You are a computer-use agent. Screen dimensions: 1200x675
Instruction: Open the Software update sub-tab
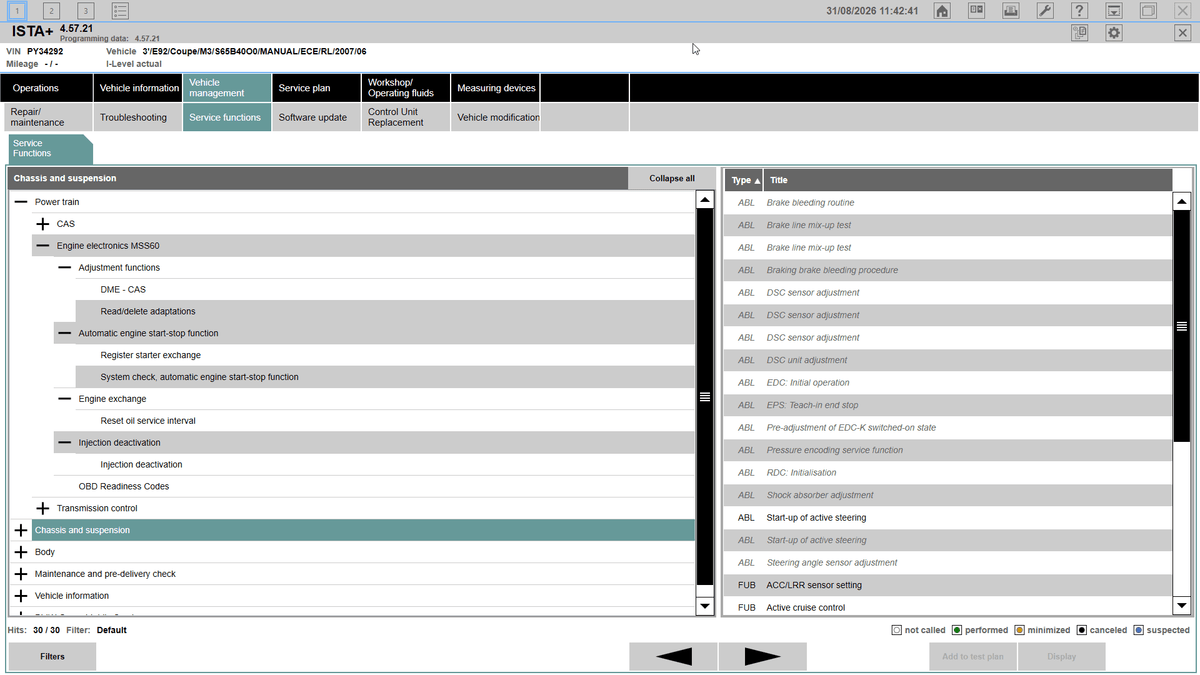316,117
